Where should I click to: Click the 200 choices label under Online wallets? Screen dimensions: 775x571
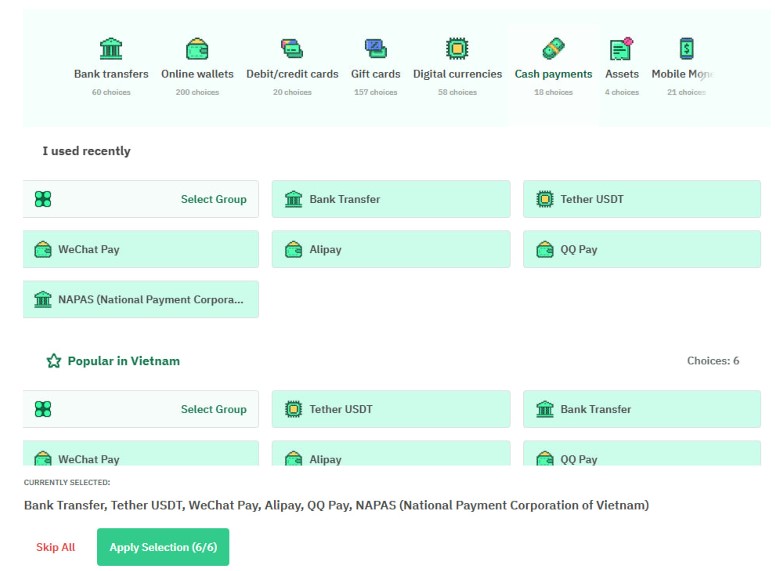pos(197,92)
